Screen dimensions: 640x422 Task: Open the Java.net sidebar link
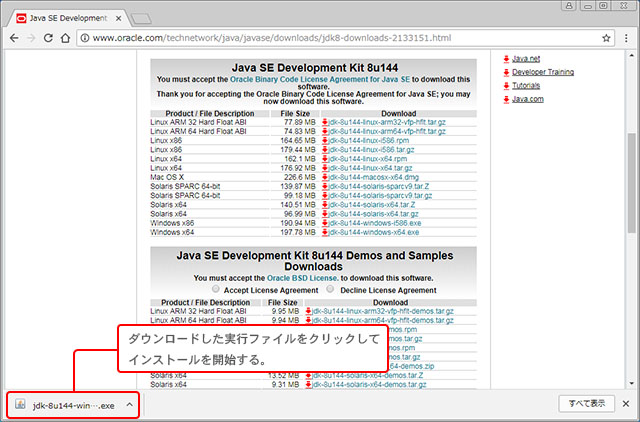(526, 59)
